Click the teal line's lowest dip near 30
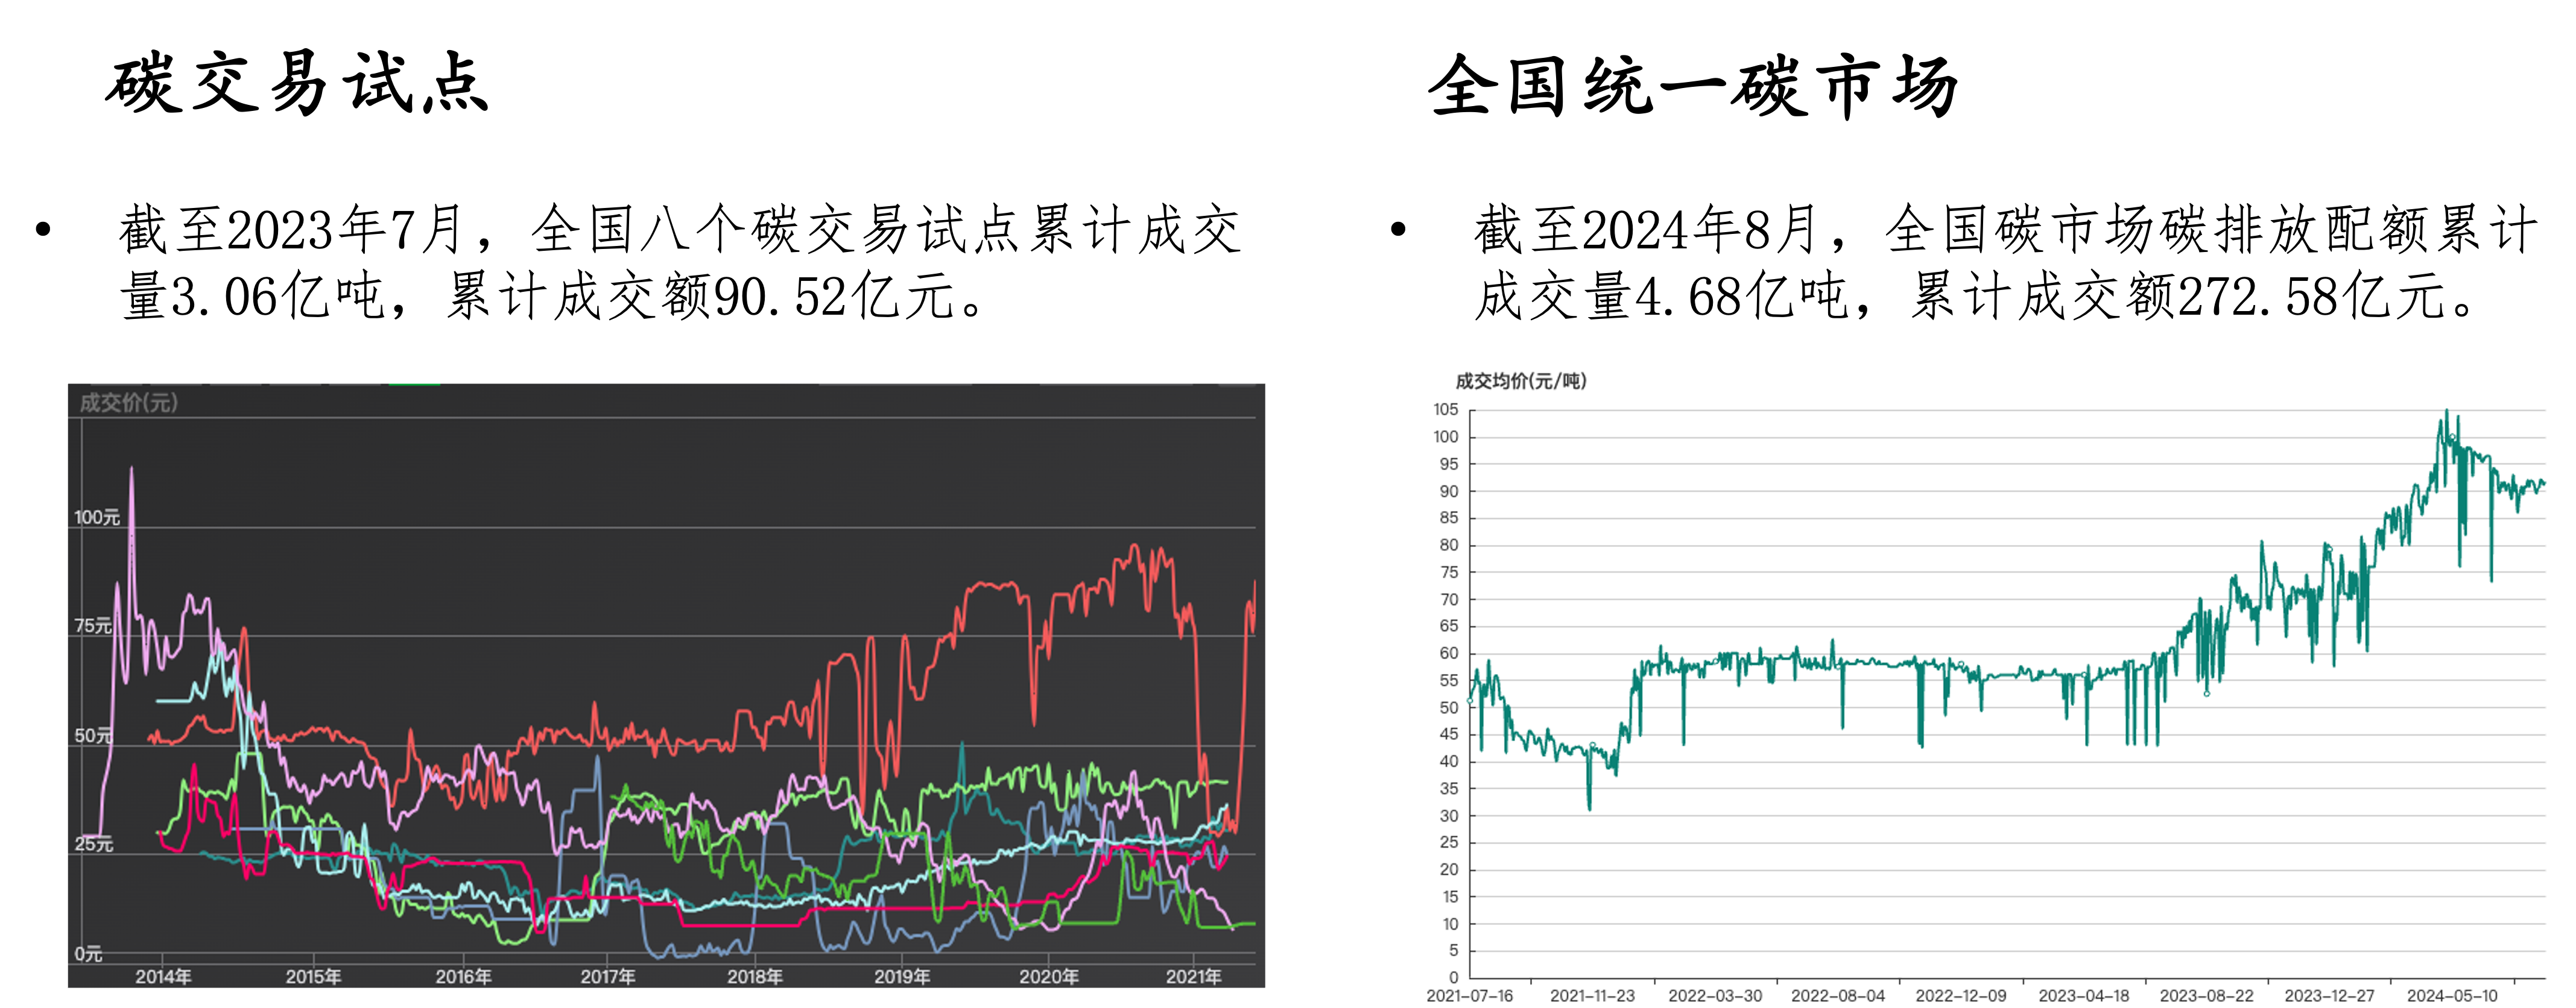Image resolution: width=2576 pixels, height=1008 pixels. click(x=1589, y=808)
